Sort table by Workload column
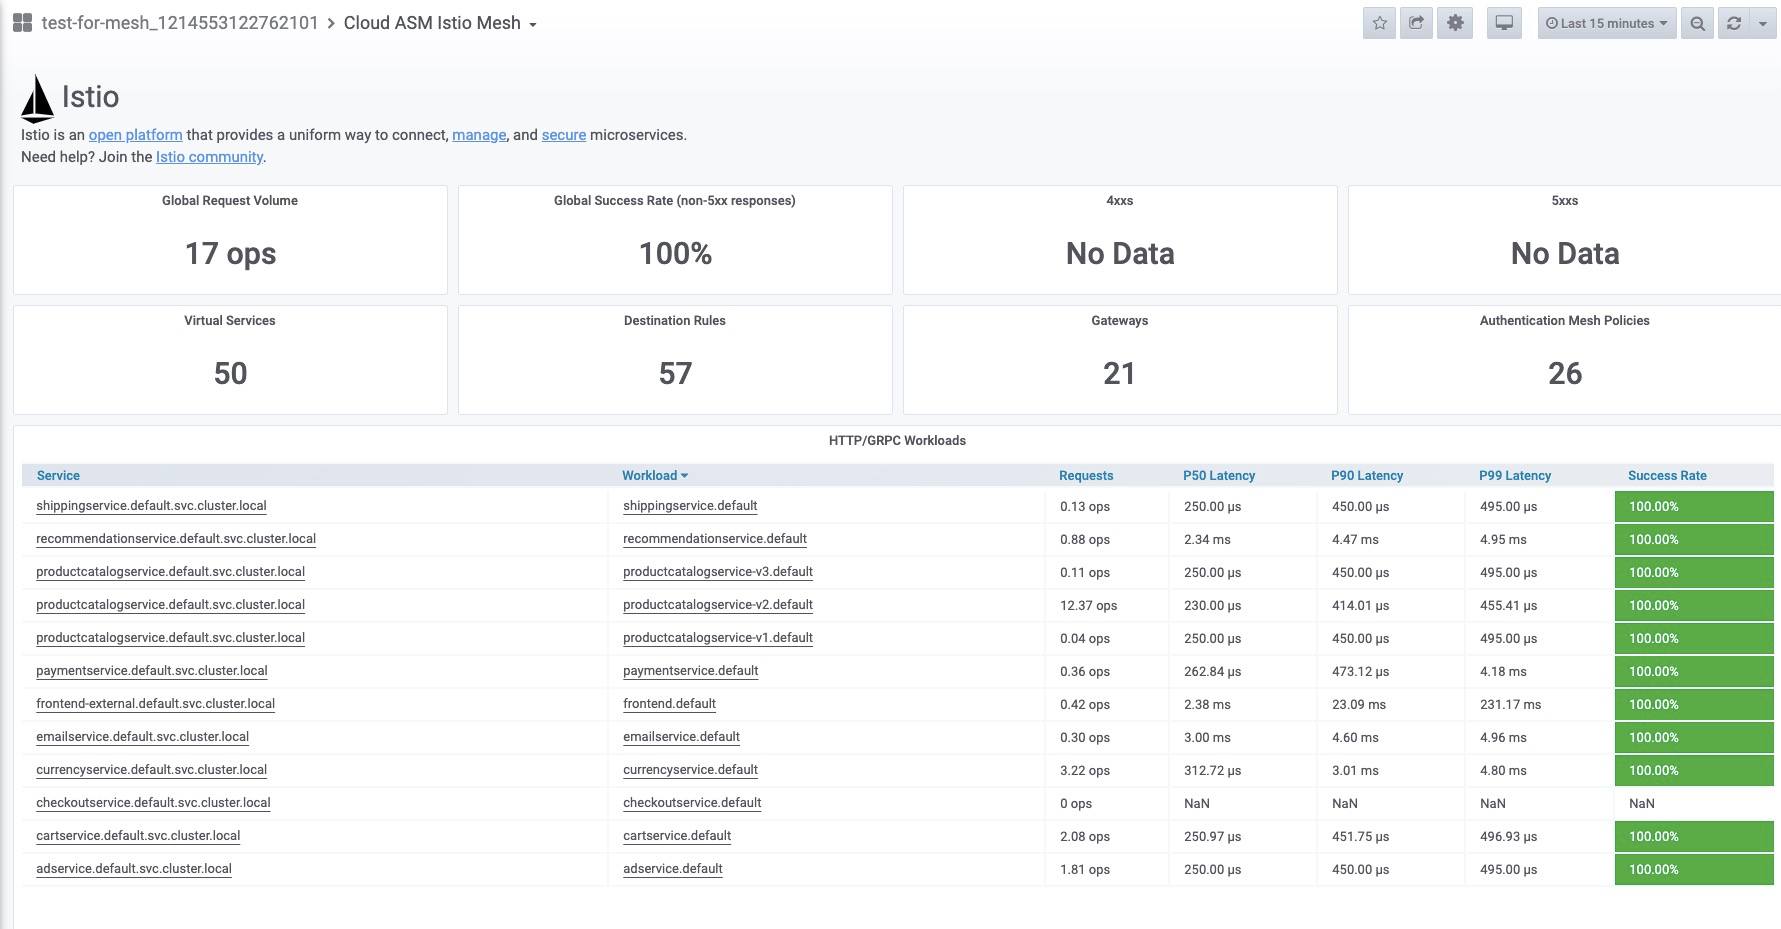The height and width of the screenshot is (929, 1781). pyautogui.click(x=655, y=476)
